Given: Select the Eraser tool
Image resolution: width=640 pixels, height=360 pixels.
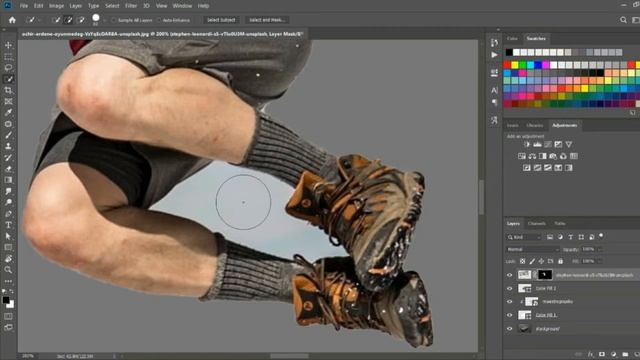Looking at the screenshot, I should pos(8,169).
